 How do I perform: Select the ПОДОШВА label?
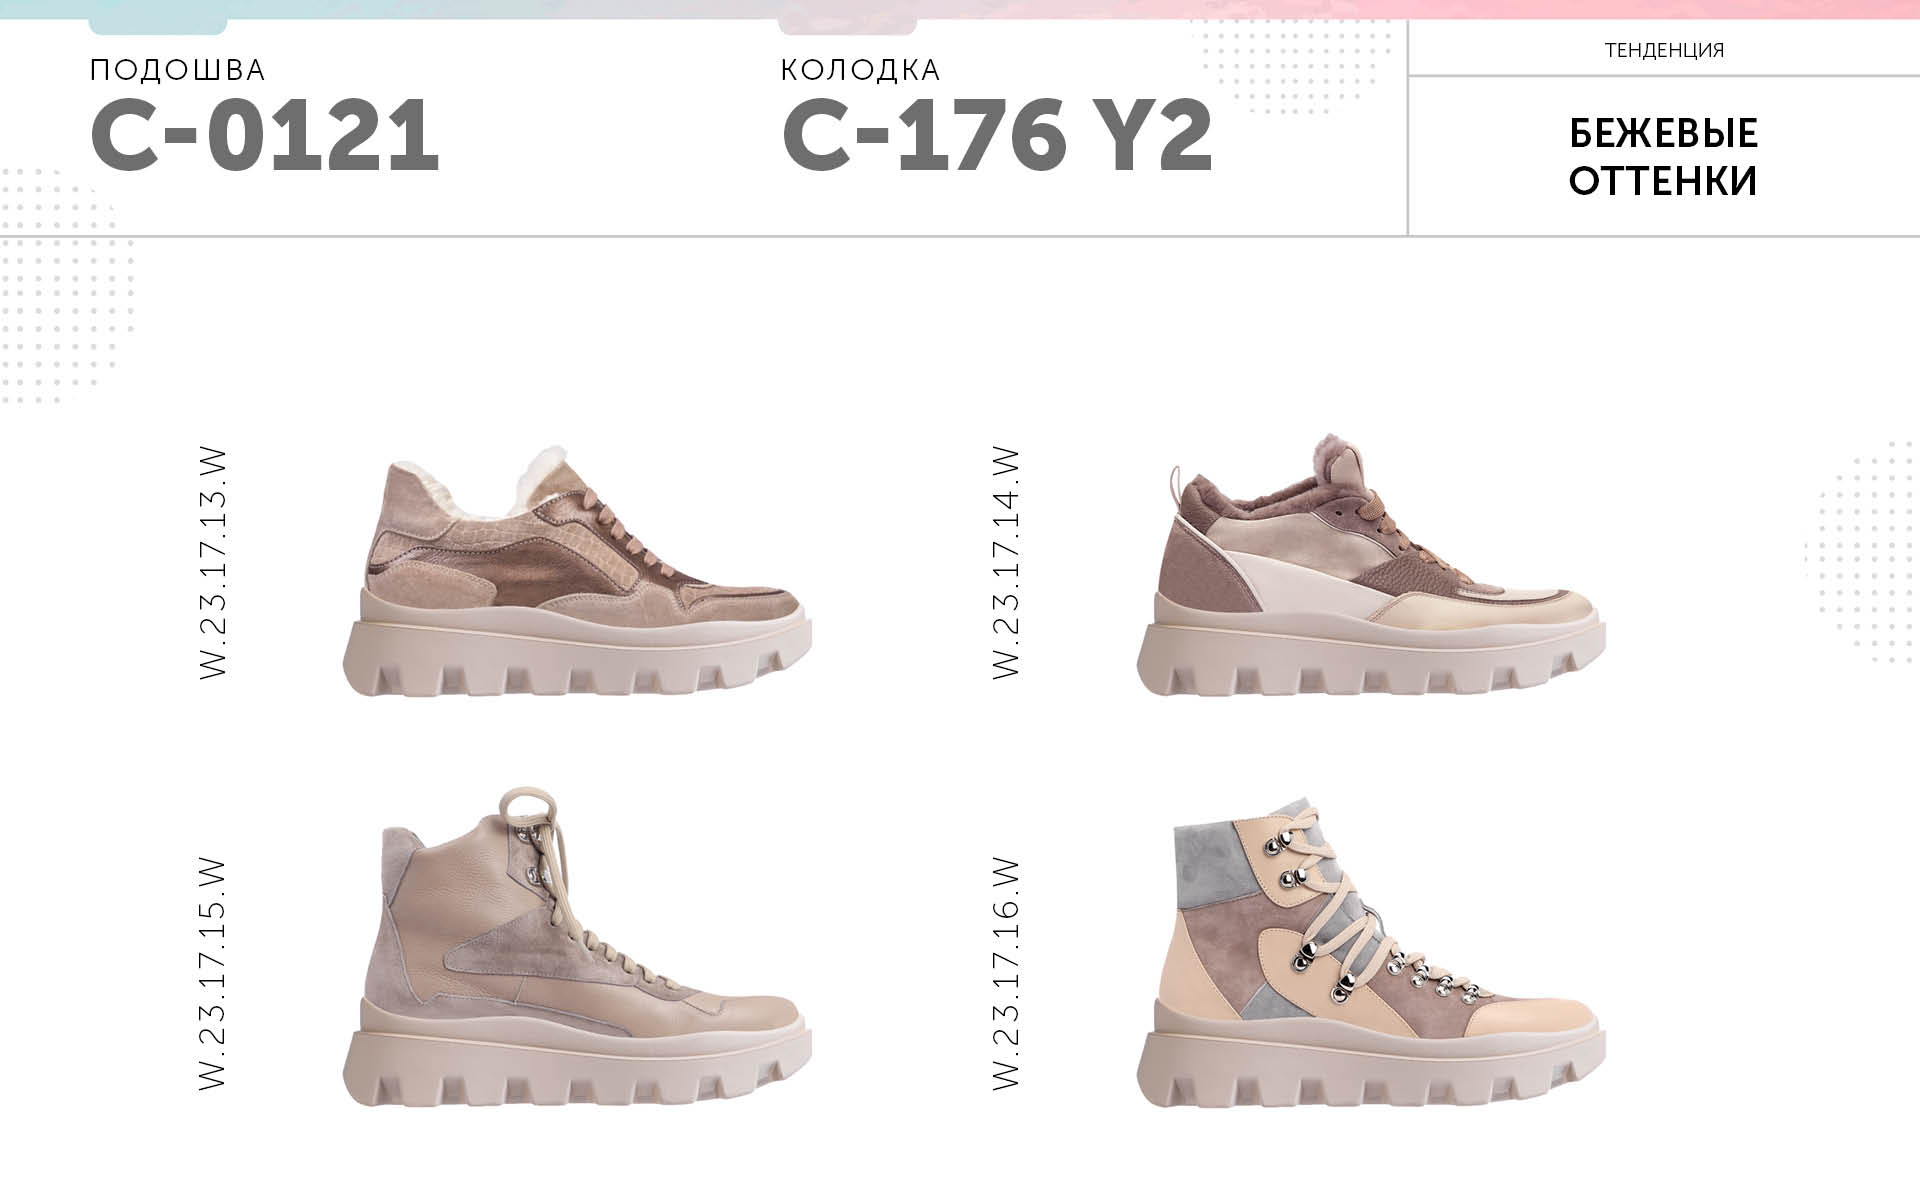(178, 70)
